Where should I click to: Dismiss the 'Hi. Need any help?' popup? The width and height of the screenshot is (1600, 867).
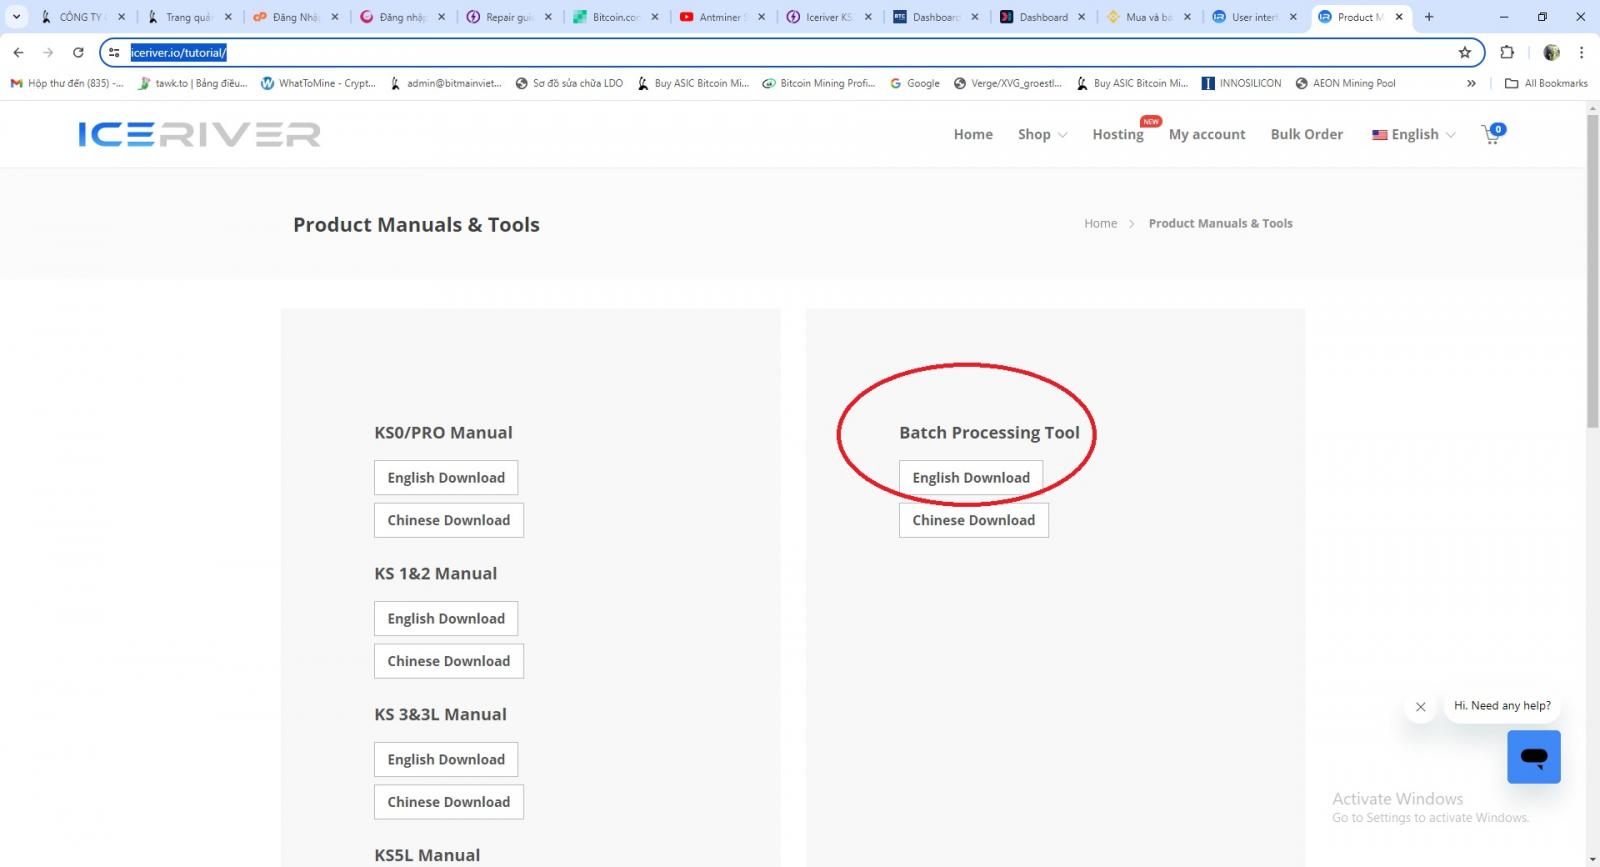tap(1420, 707)
